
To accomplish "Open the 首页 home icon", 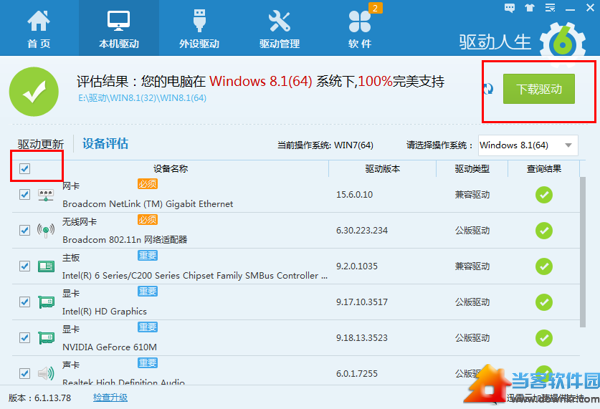I will (x=39, y=22).
